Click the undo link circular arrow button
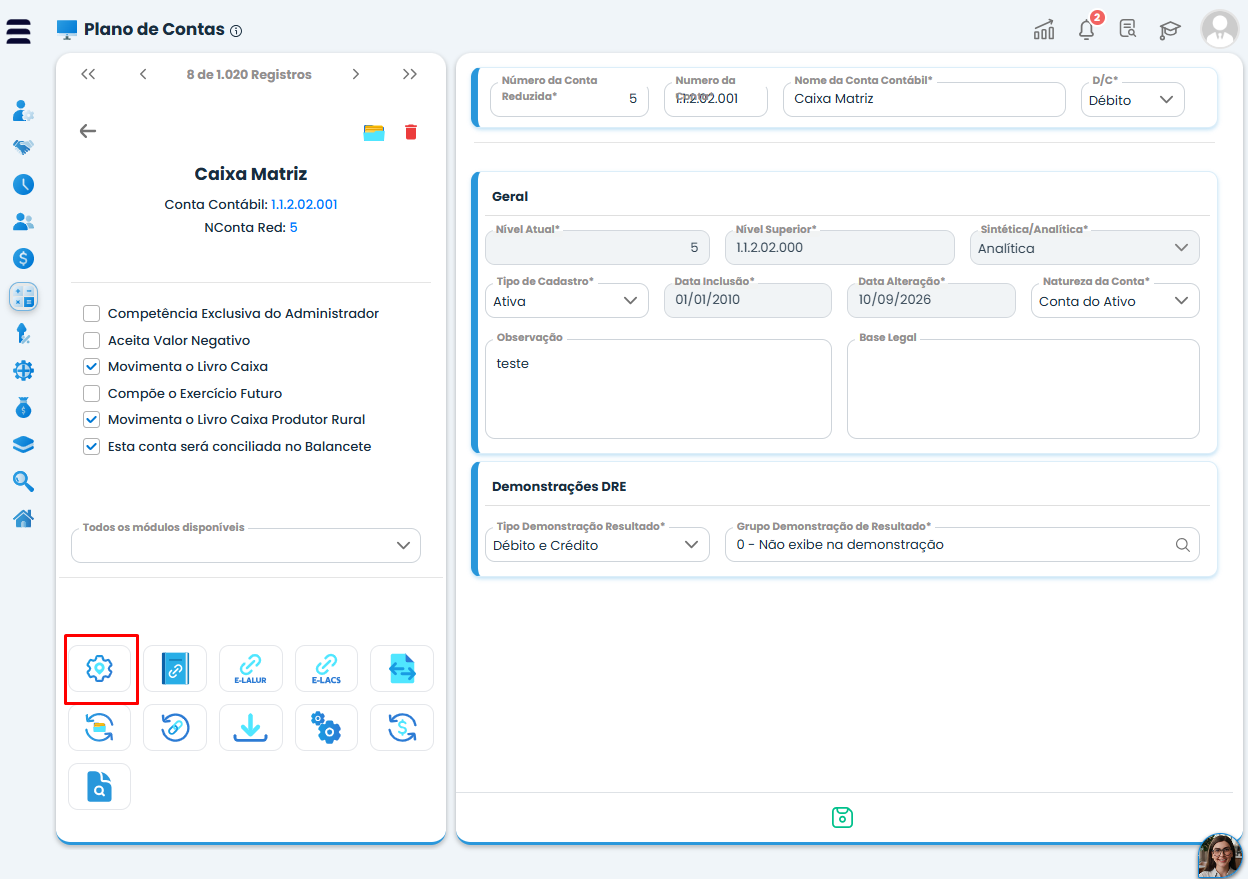1248x879 pixels. (x=175, y=727)
